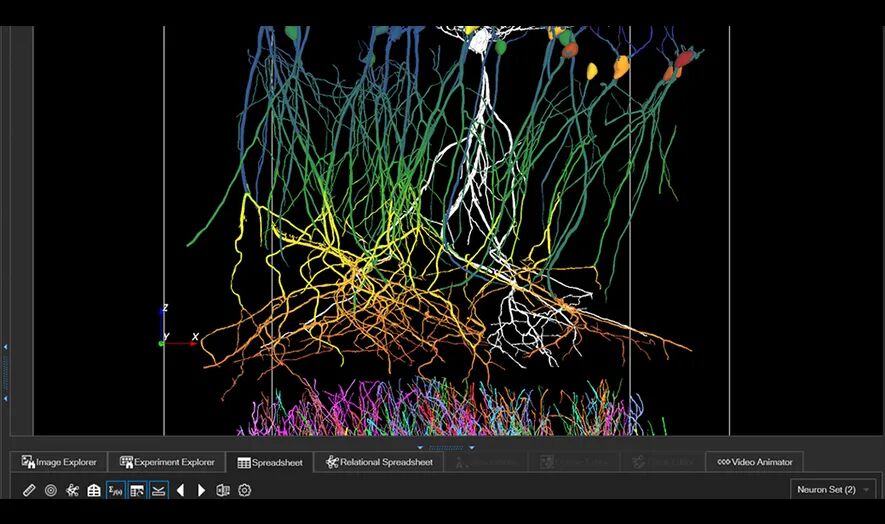This screenshot has height=524, width=885.
Task: Click the concentric circles target icon
Action: (51, 490)
